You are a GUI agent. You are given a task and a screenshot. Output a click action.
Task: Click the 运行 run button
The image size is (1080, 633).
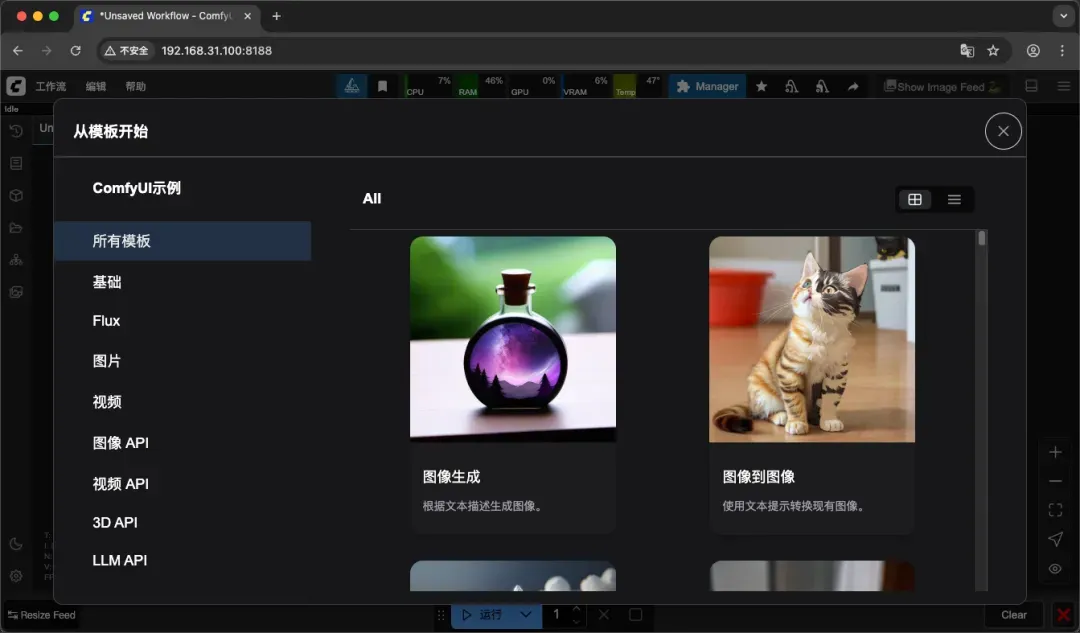pos(483,614)
